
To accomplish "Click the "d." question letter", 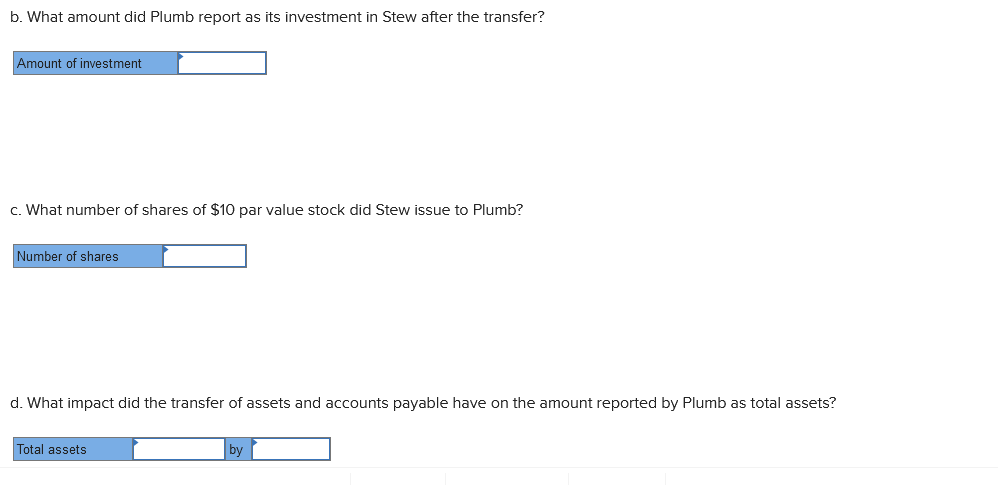I will coord(17,403).
